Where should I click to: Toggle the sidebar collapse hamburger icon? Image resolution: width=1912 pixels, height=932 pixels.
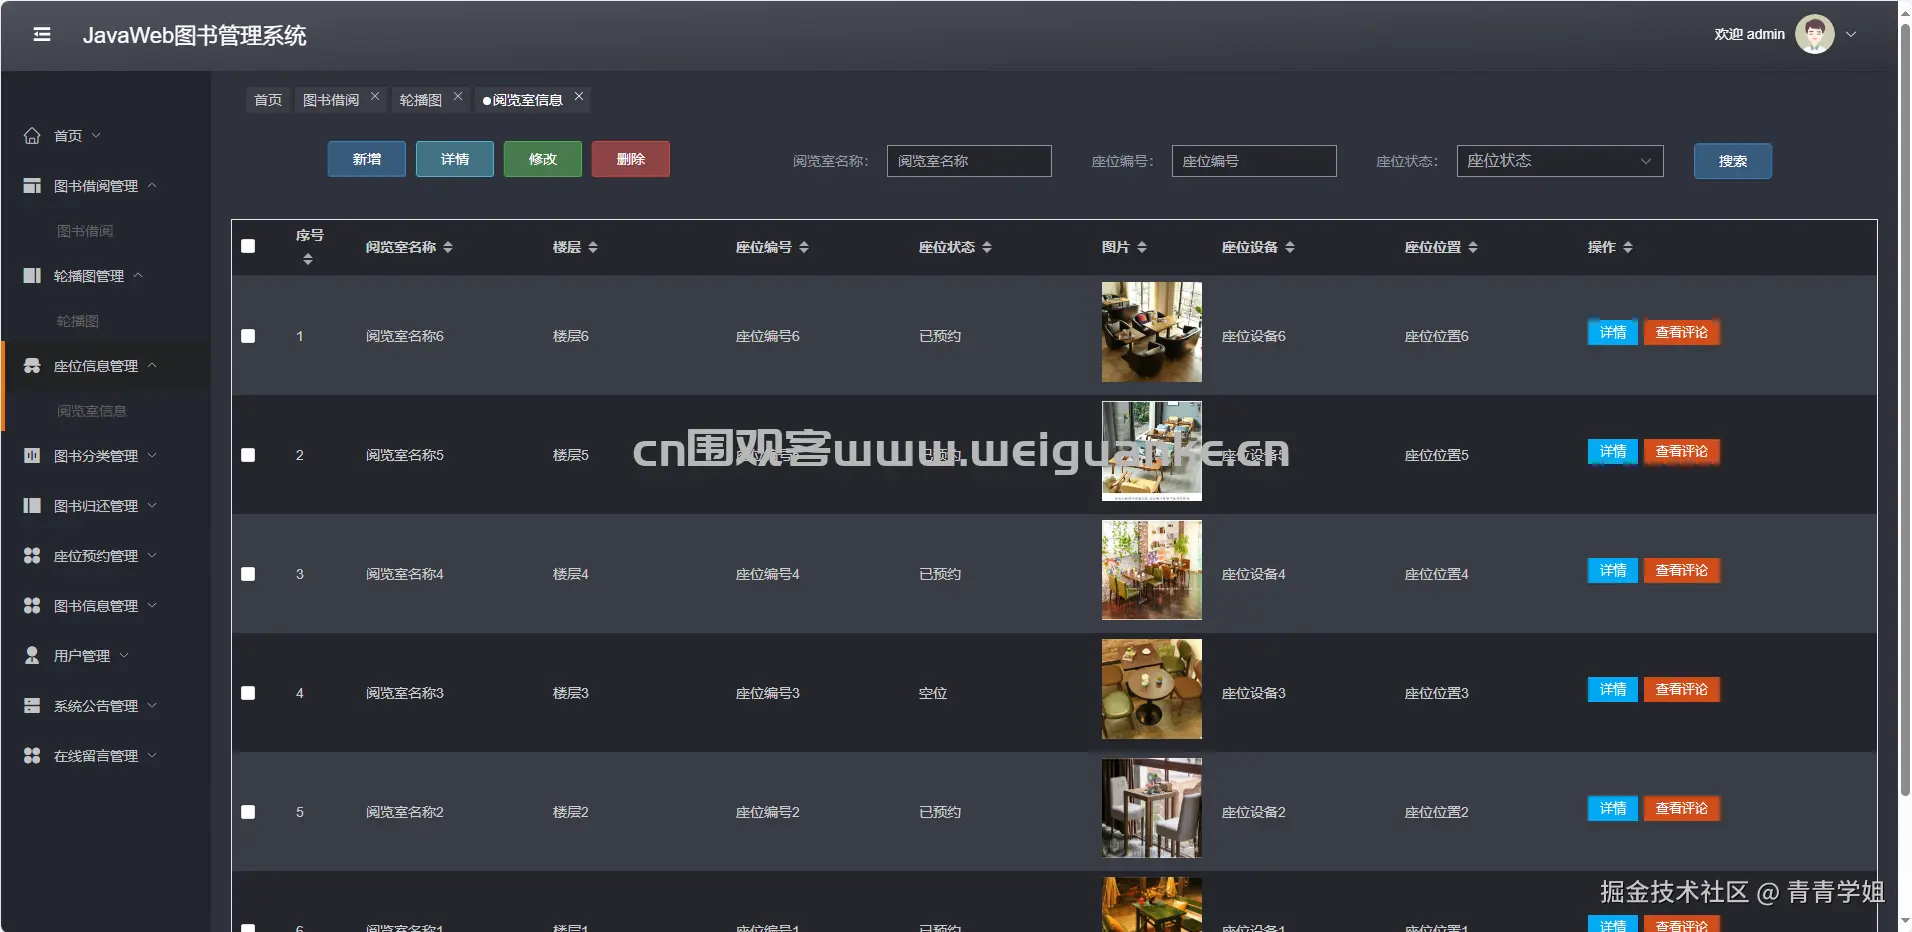tap(42, 35)
